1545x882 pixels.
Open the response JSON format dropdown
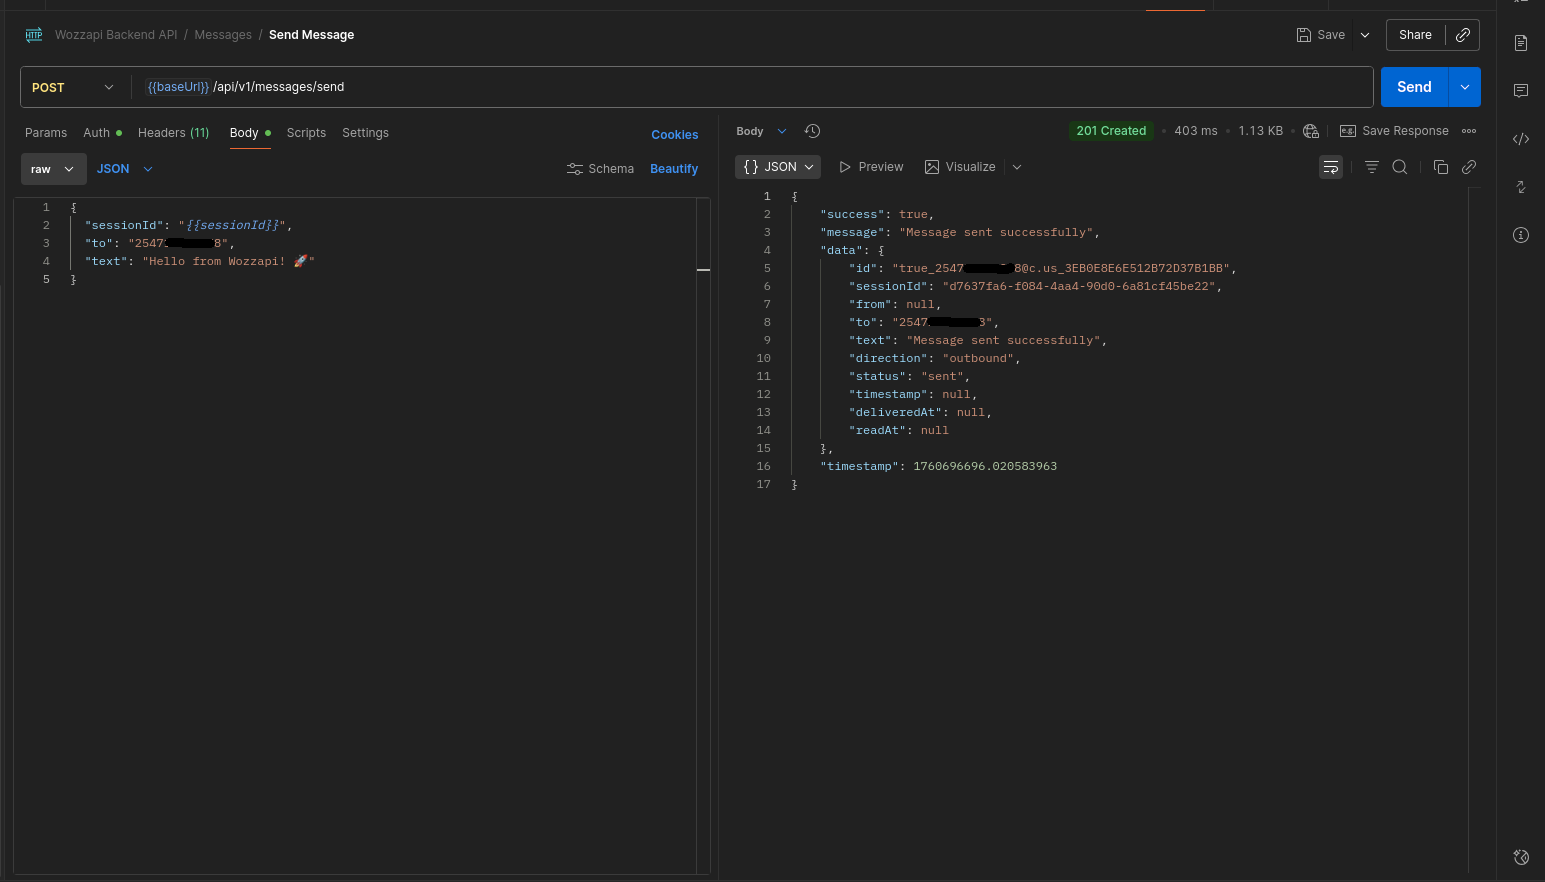778,167
